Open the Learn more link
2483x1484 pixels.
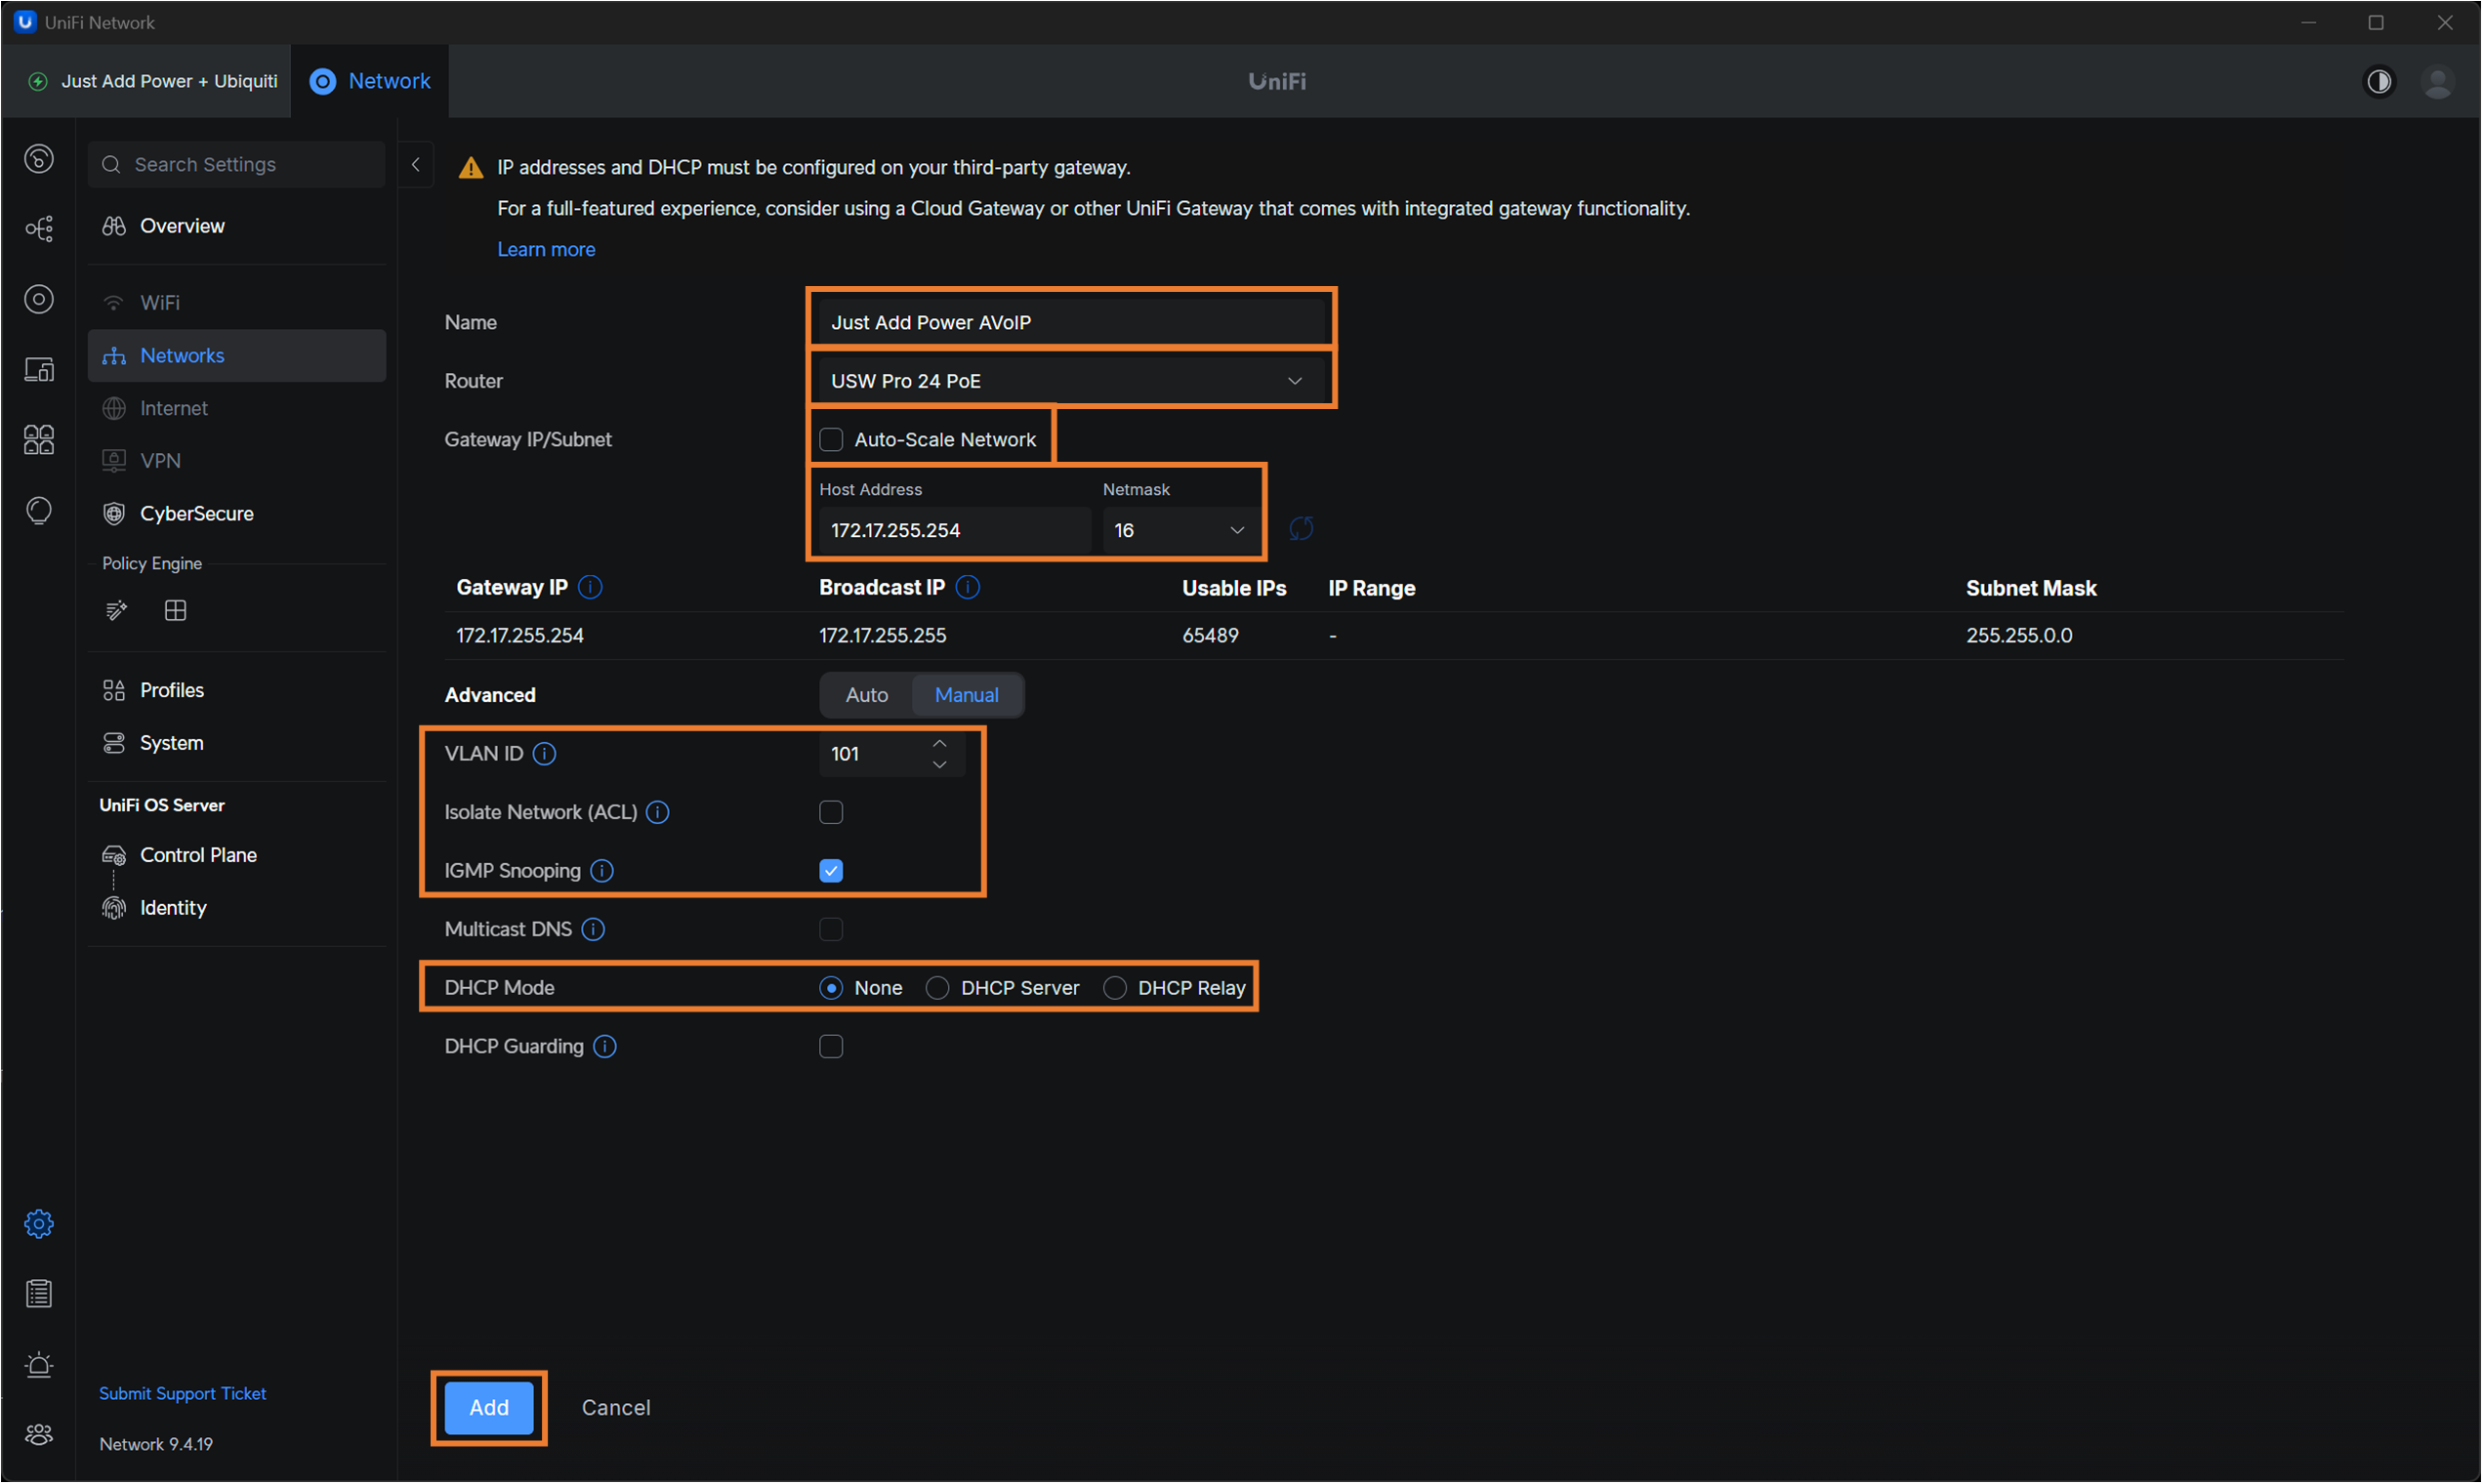click(546, 249)
